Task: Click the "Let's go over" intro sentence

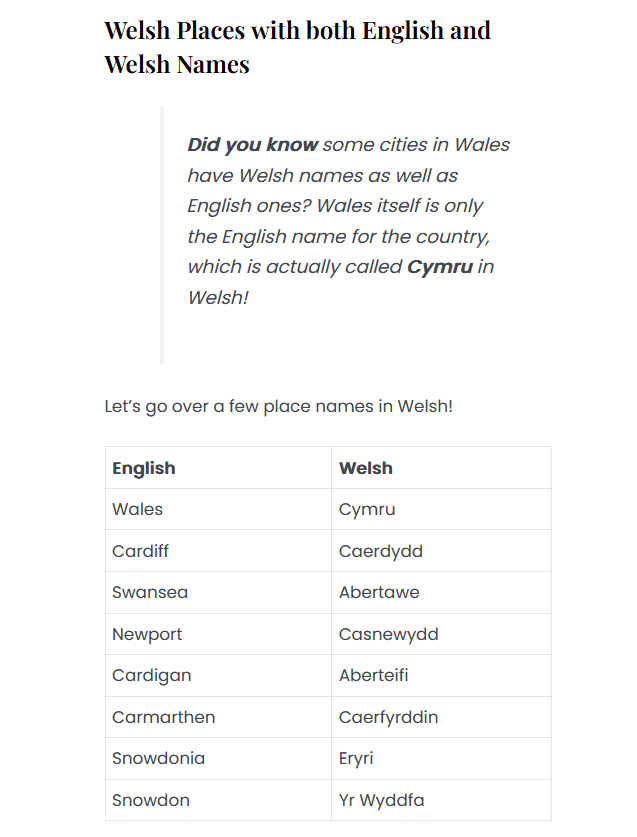Action: click(278, 407)
